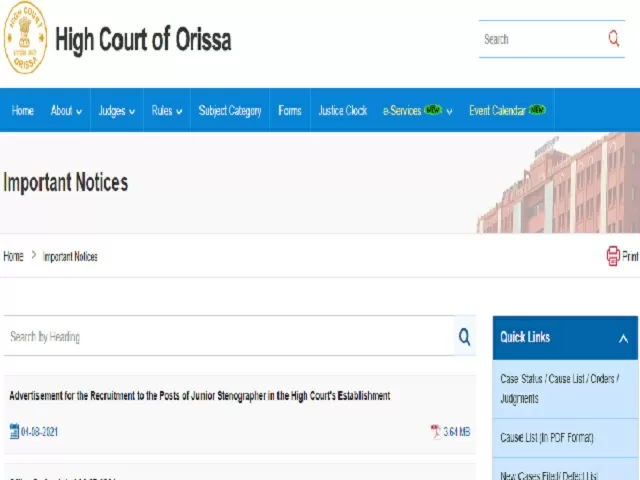Click the Important Notices breadcrumb link

tap(70, 257)
